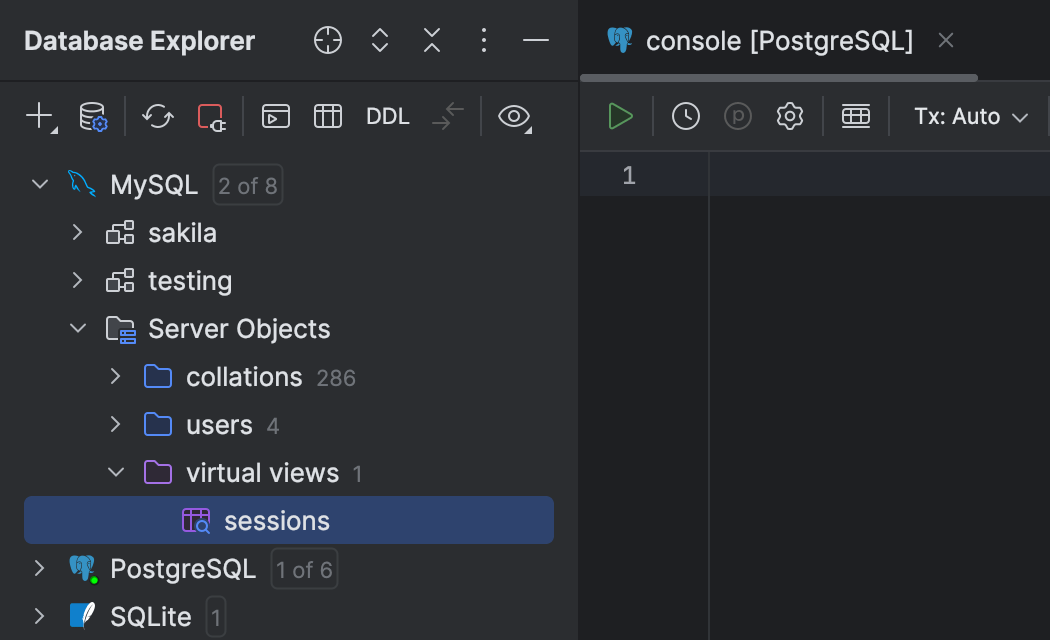Open the console settings gear
Image resolution: width=1050 pixels, height=640 pixels.
(x=789, y=115)
